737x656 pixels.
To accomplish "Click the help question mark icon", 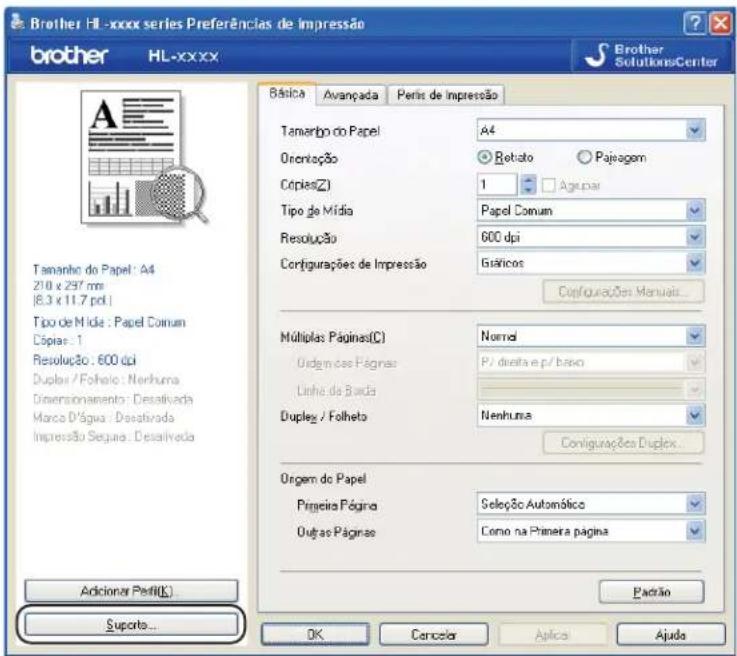I will coord(695,23).
